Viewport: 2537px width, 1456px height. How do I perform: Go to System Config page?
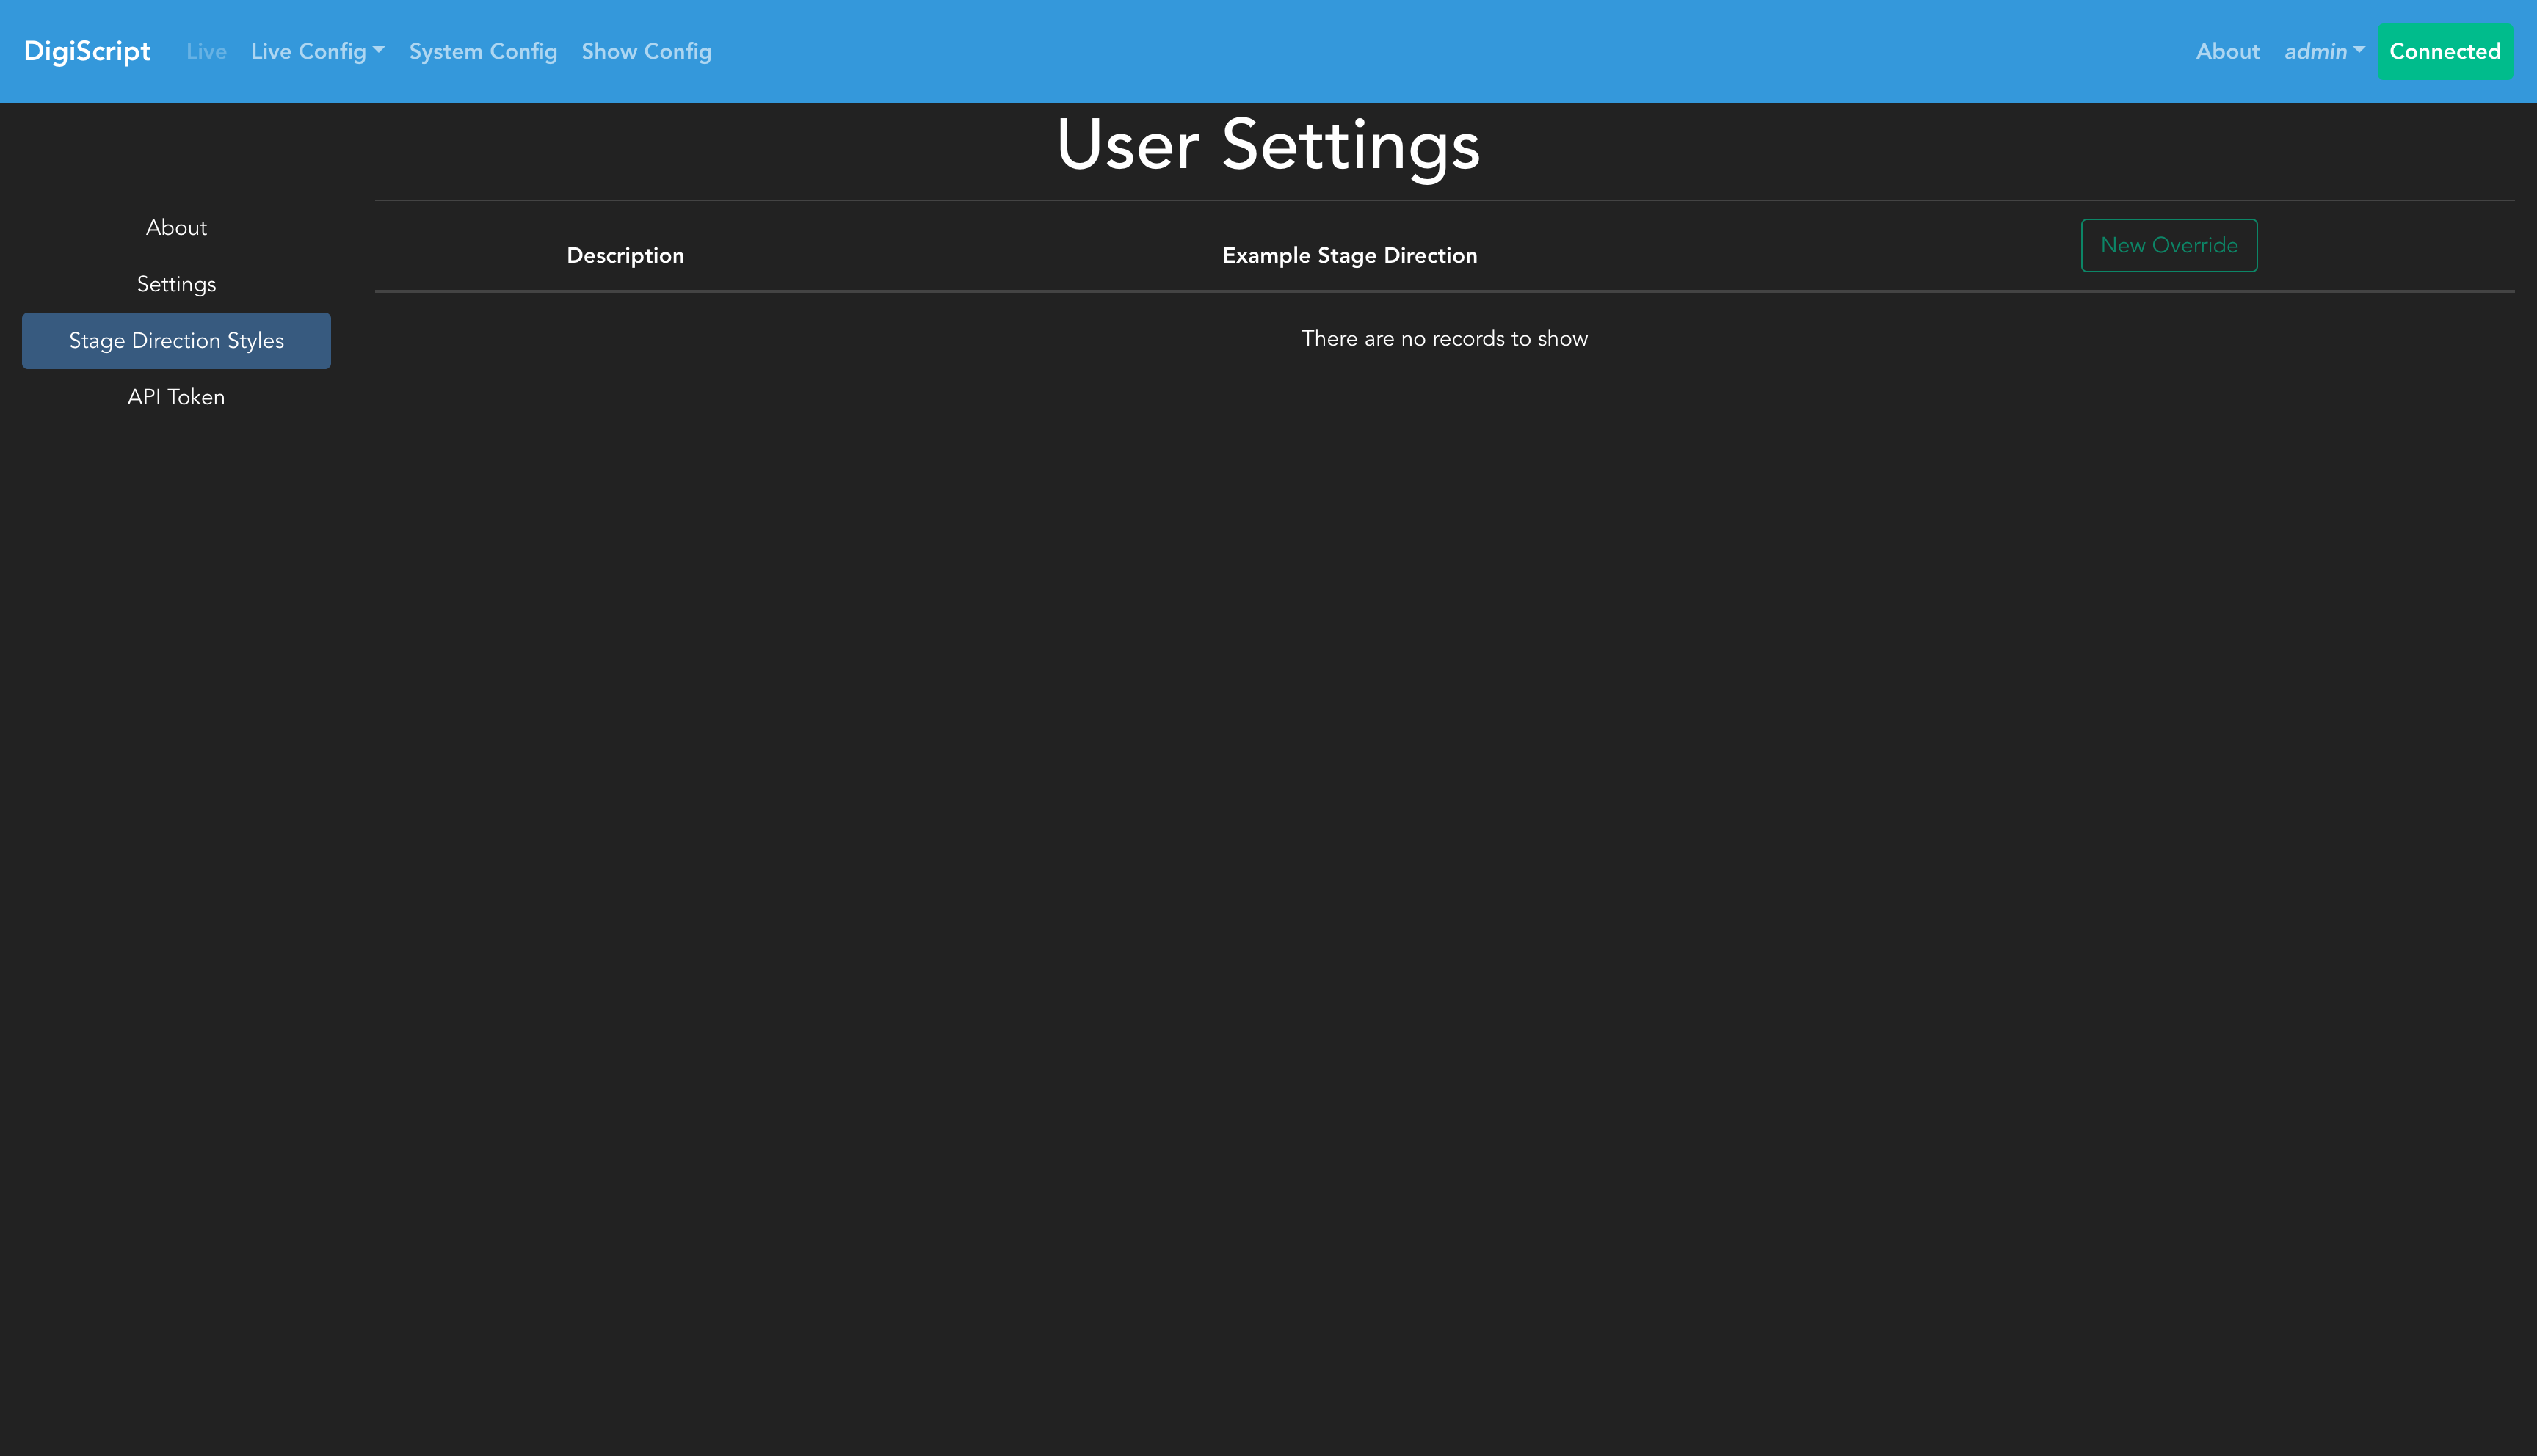coord(483,51)
